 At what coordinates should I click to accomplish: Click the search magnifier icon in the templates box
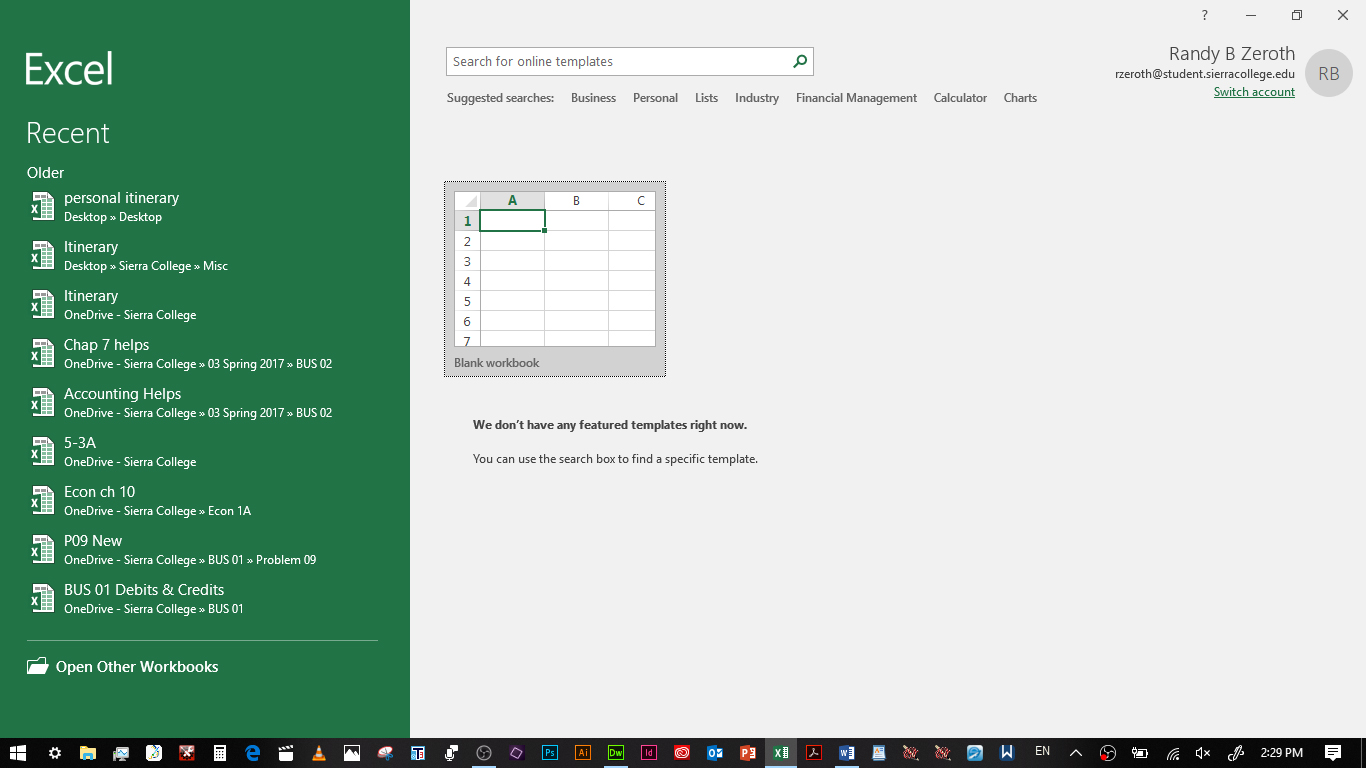[799, 61]
